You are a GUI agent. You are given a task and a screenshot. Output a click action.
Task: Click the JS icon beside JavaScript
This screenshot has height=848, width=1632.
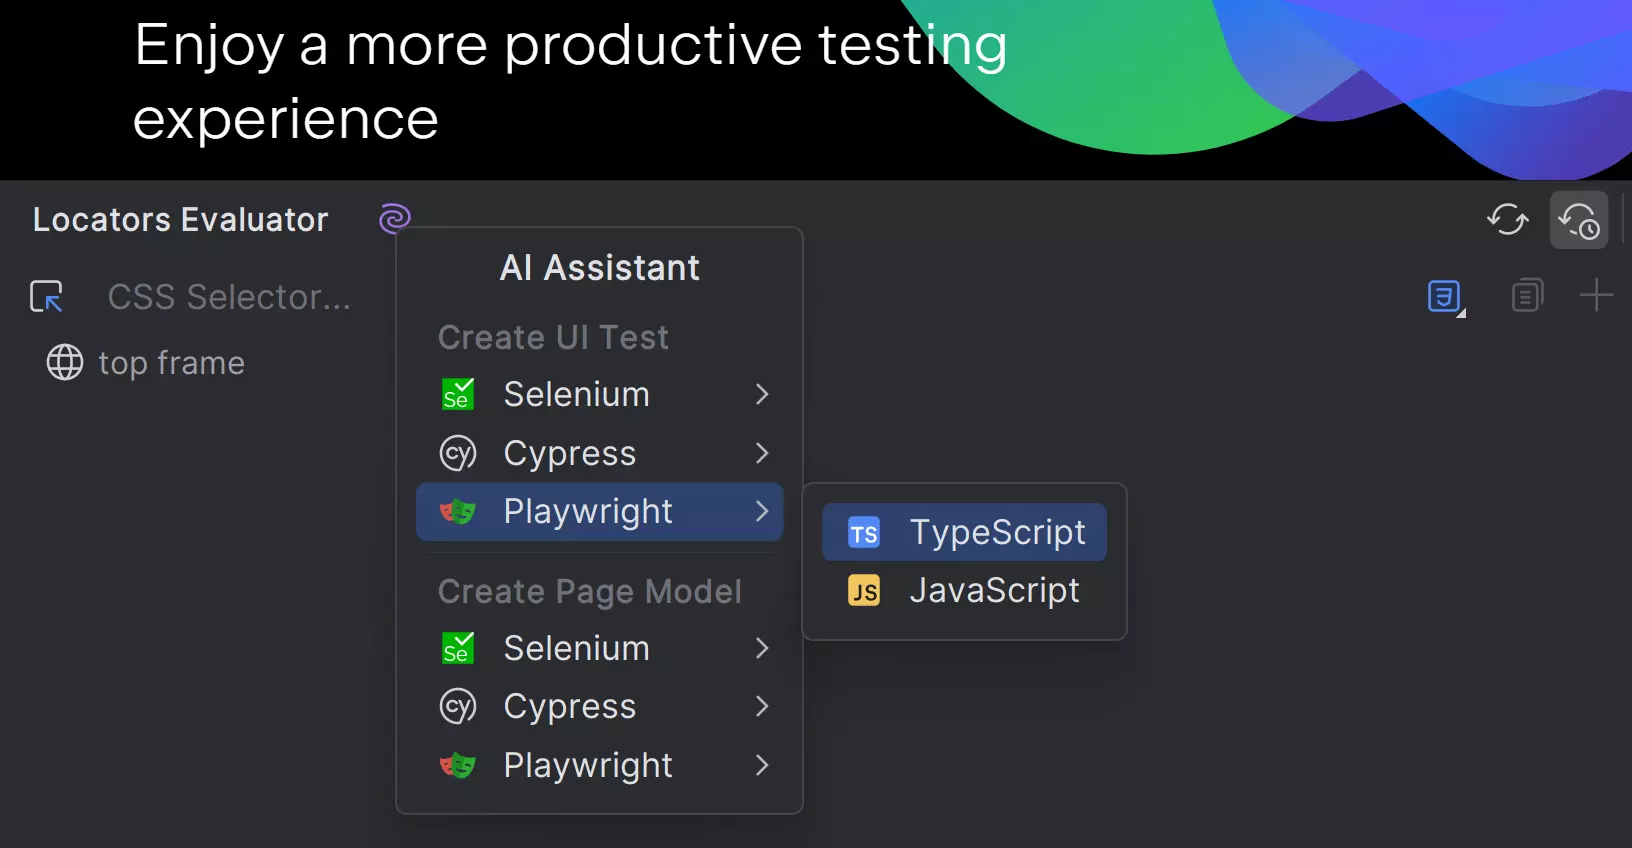tap(864, 591)
